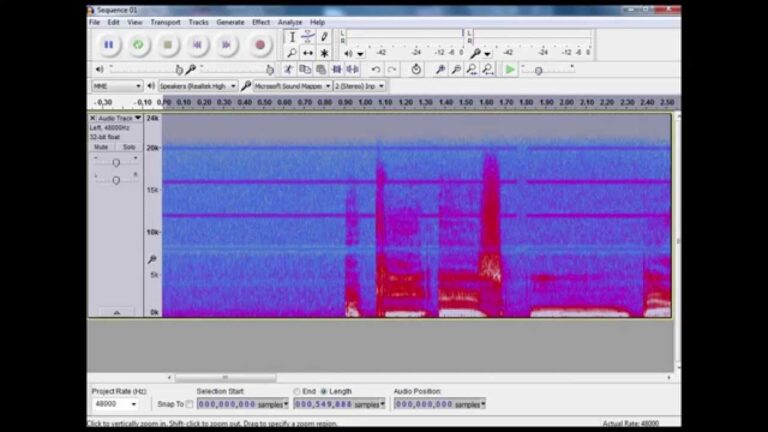The image size is (768, 432).
Task: Open the Help menu
Action: [x=317, y=23]
